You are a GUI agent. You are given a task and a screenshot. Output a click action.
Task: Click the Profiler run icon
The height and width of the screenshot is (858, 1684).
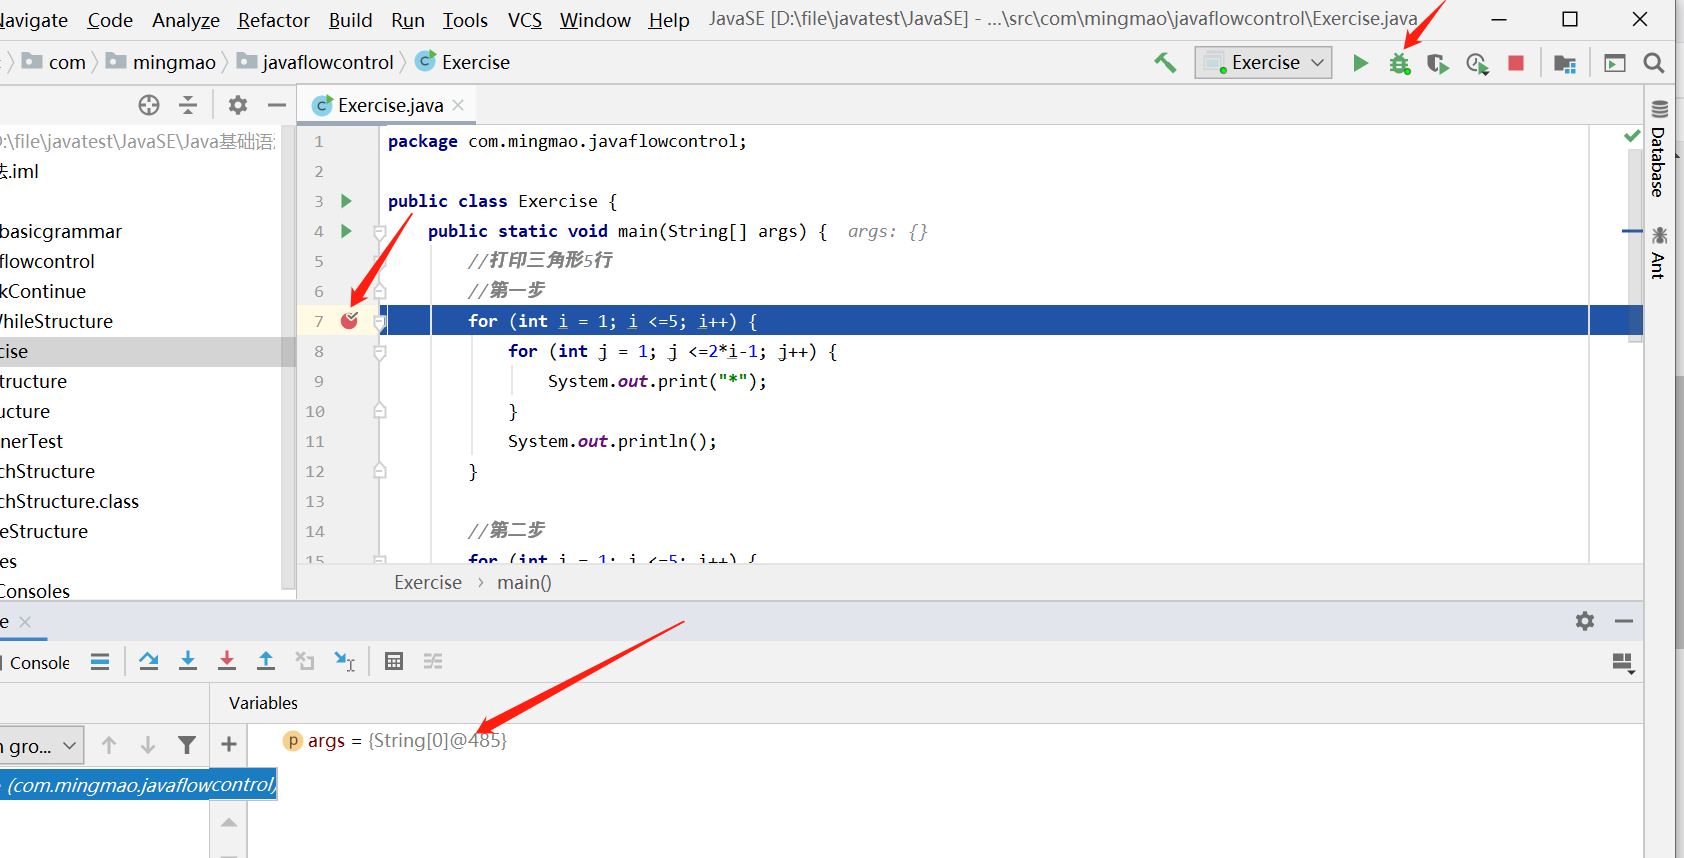tap(1477, 63)
